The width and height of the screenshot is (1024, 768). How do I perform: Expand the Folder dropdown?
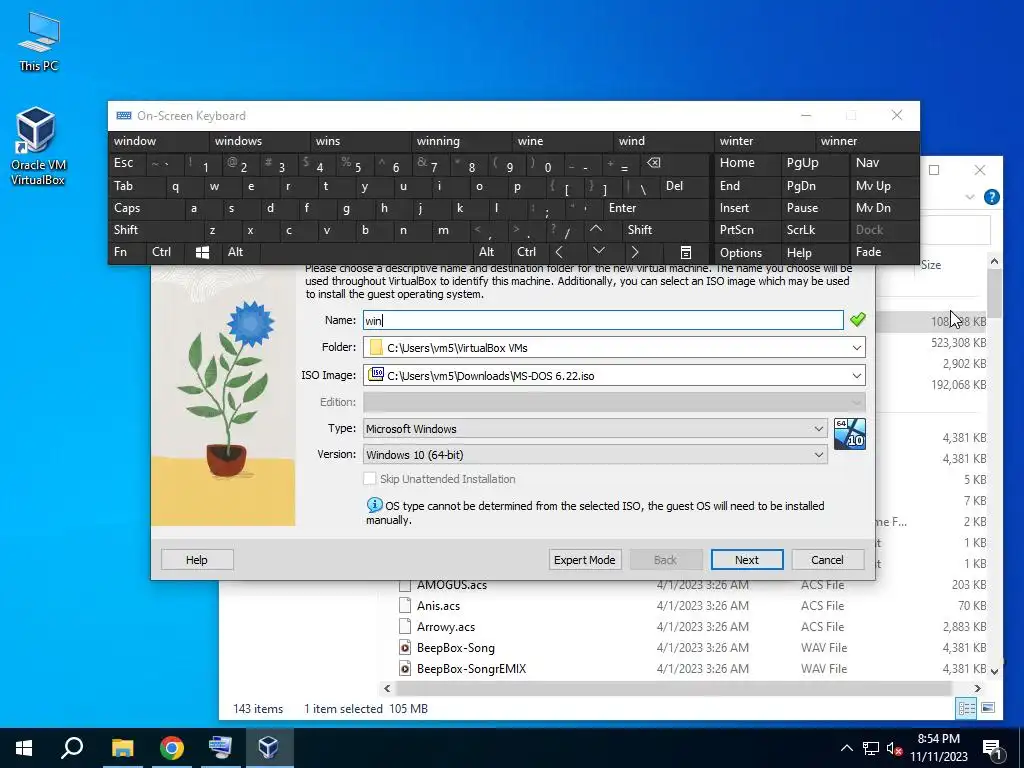[856, 347]
